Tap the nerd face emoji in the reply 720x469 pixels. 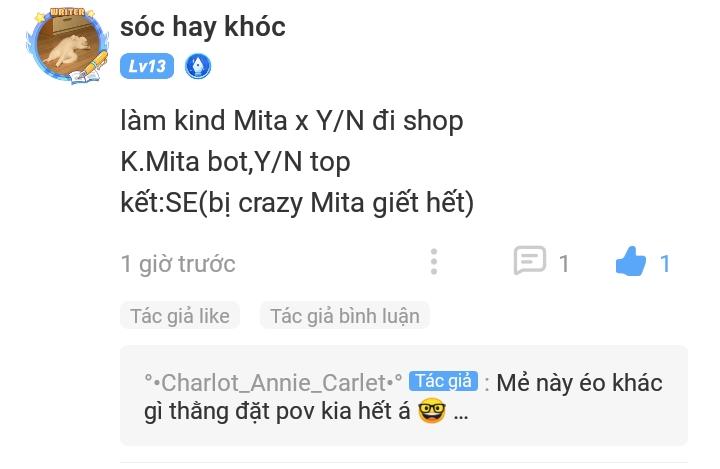point(432,411)
